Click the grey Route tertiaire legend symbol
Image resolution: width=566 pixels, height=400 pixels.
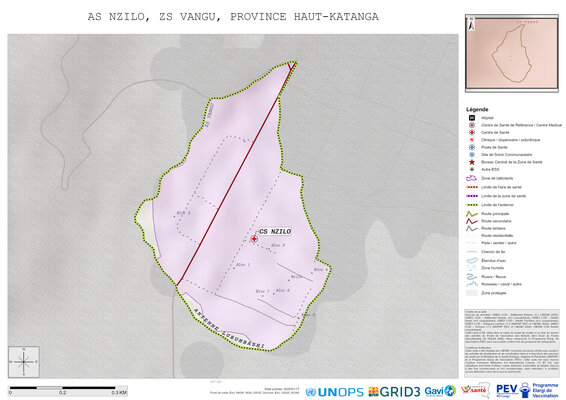[471, 228]
